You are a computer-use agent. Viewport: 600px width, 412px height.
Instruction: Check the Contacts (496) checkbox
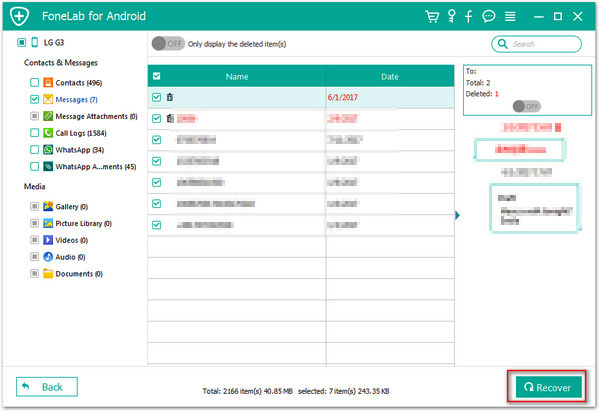(34, 83)
